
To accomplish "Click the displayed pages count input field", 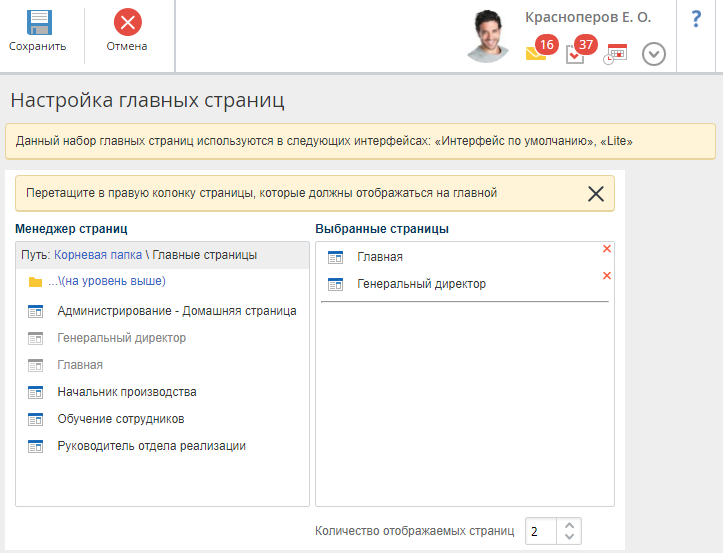I will coord(540,531).
